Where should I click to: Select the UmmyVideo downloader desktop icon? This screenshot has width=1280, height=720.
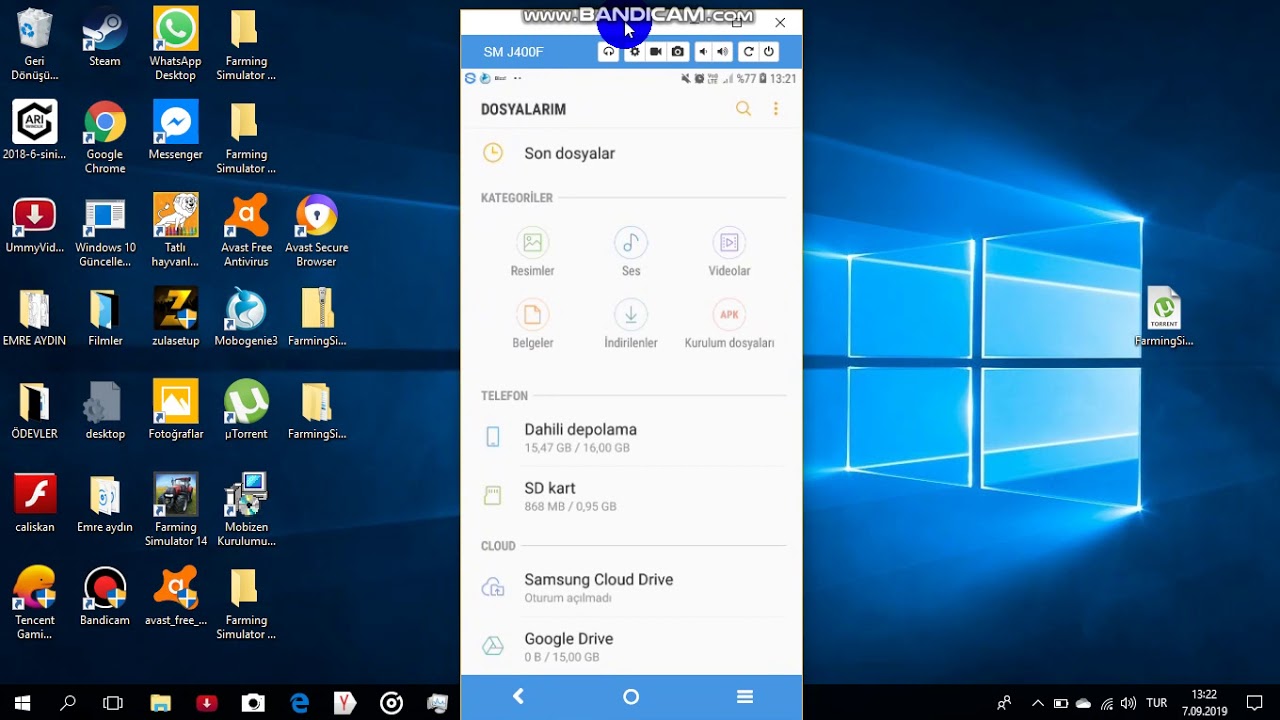35,224
